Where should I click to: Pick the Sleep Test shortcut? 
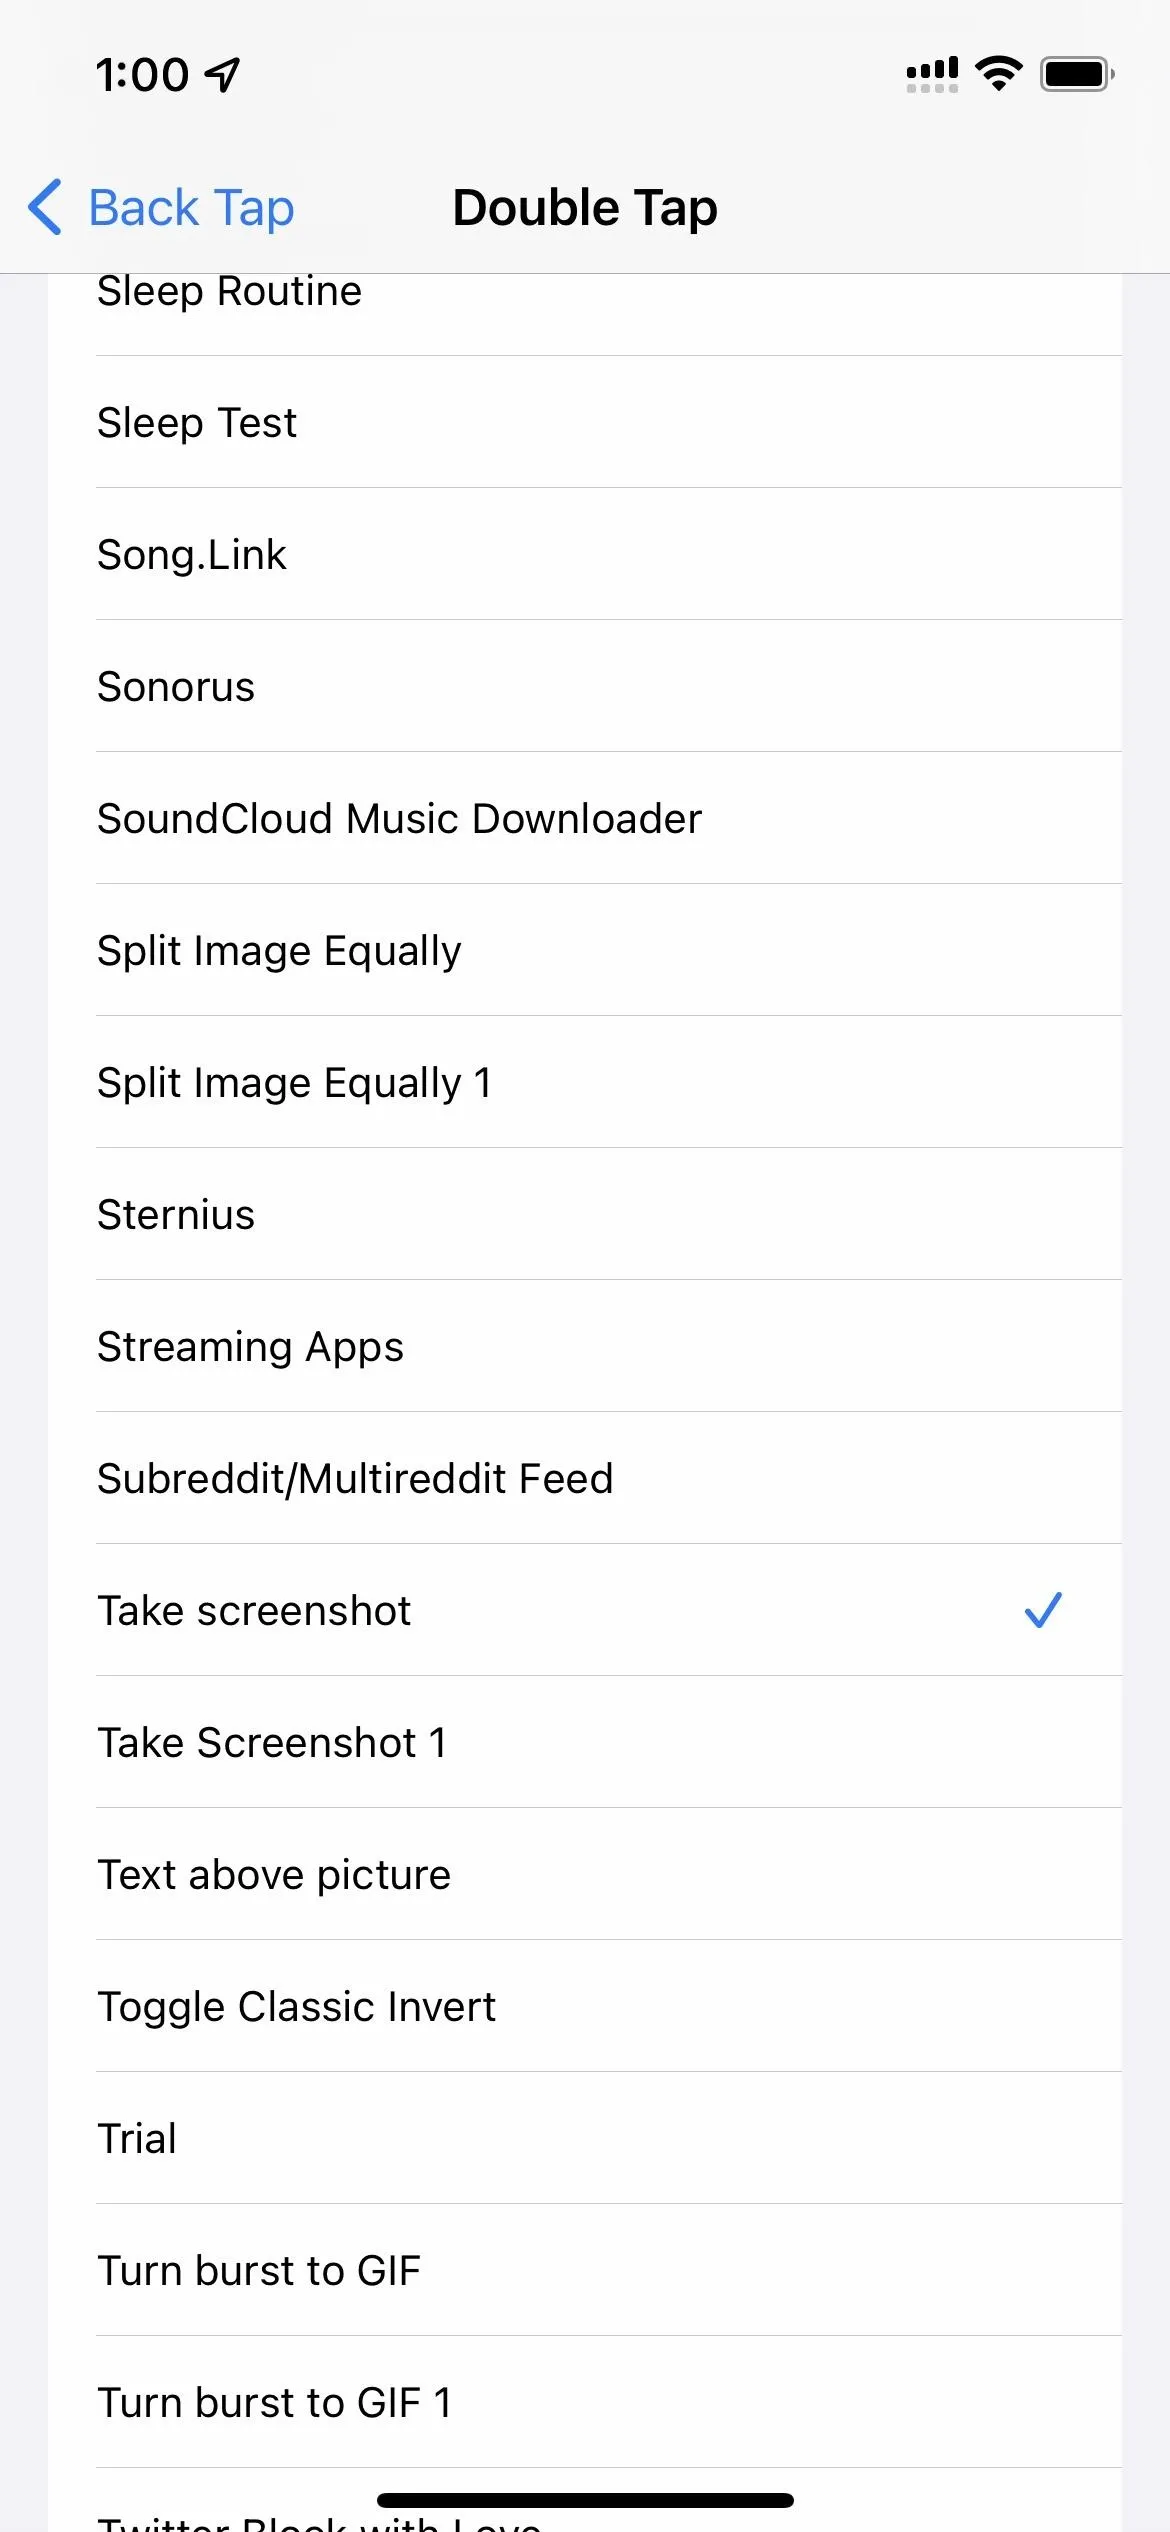585,422
